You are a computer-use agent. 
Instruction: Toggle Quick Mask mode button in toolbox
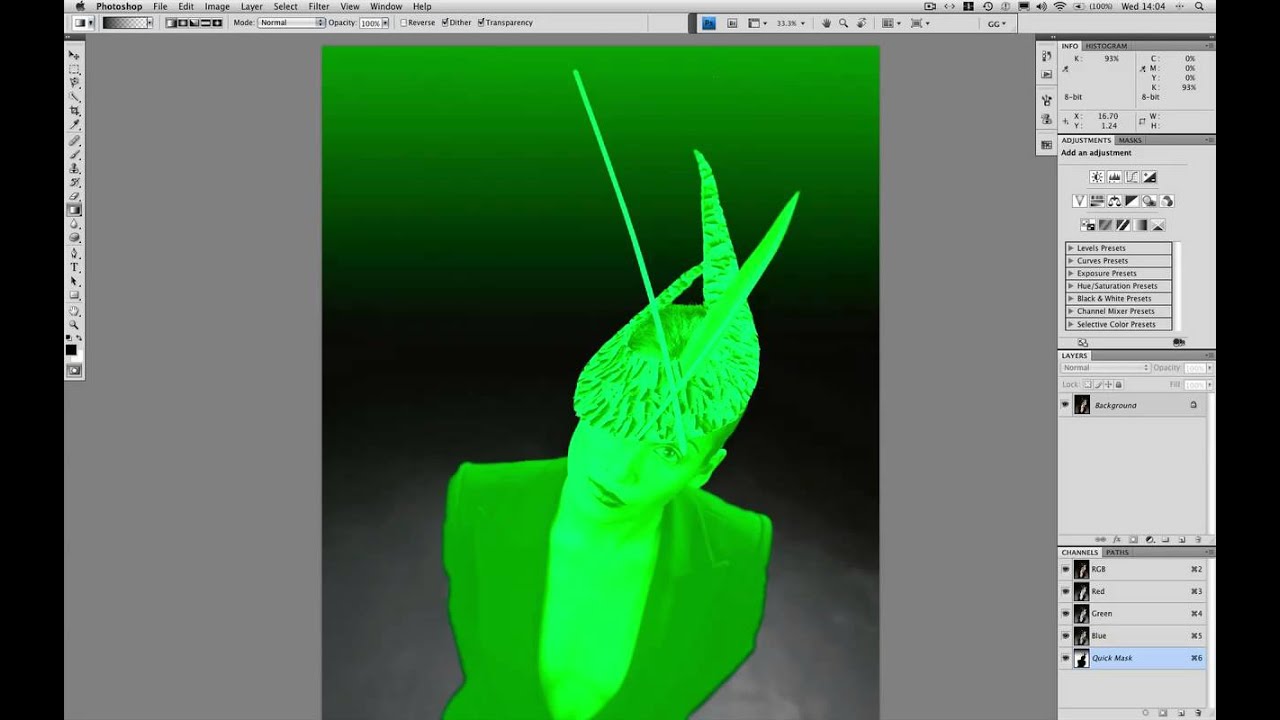(x=74, y=370)
